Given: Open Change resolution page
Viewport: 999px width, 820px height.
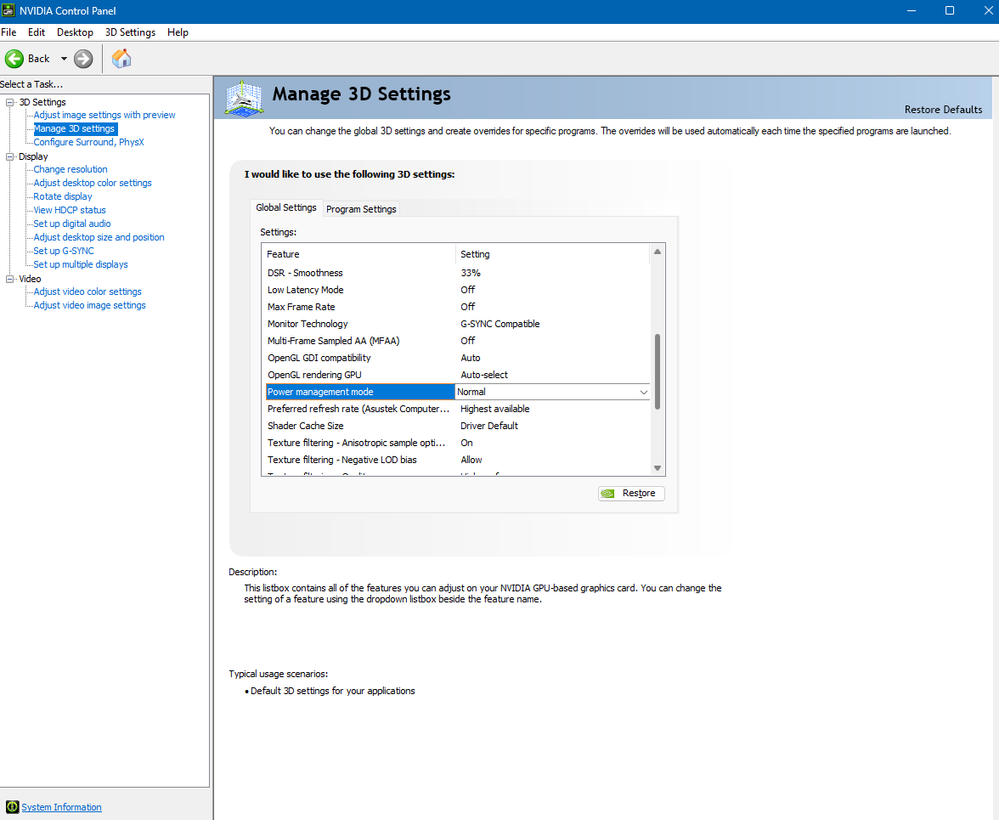Looking at the screenshot, I should [x=70, y=169].
